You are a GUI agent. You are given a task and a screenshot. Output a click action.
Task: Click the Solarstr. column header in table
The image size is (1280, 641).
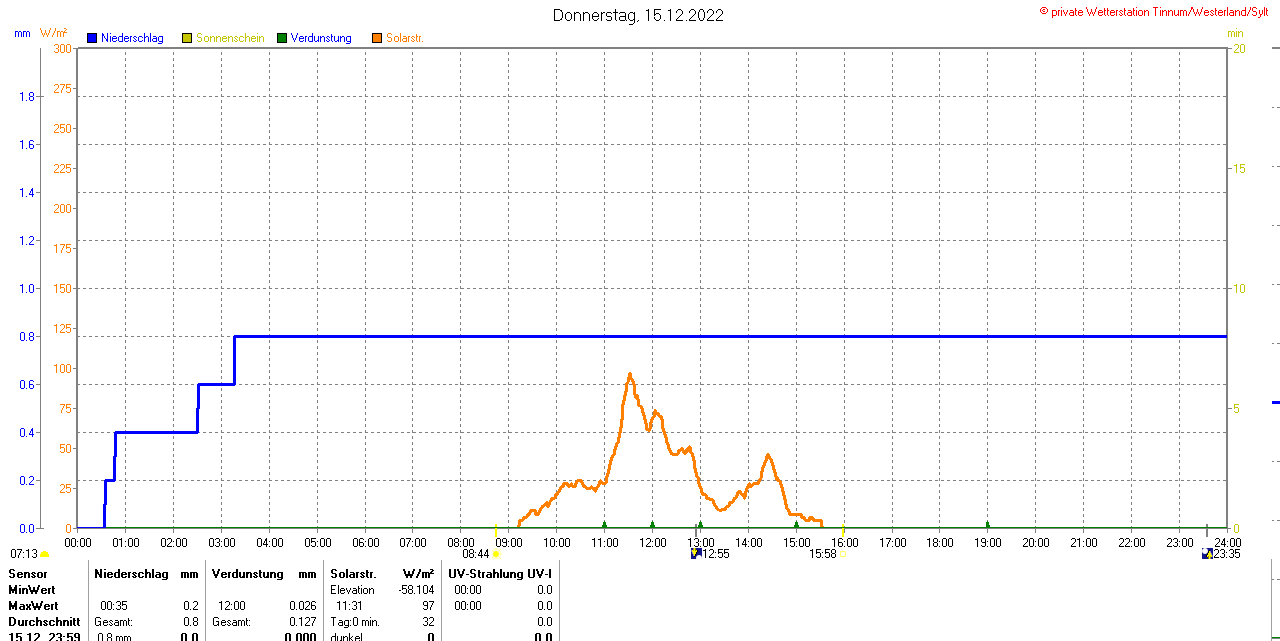pyautogui.click(x=353, y=574)
